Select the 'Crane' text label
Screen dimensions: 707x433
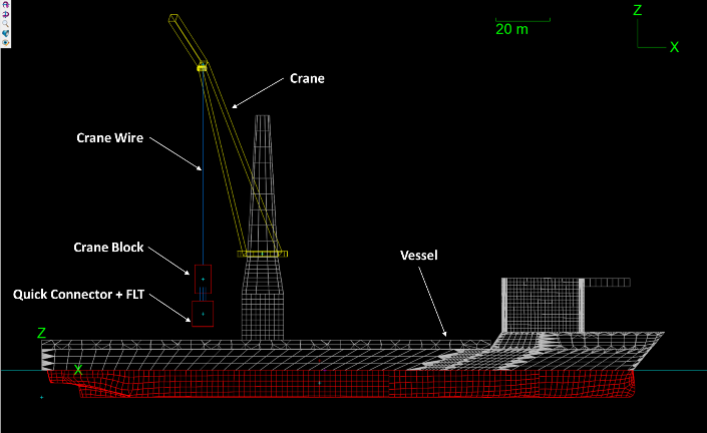click(307, 77)
